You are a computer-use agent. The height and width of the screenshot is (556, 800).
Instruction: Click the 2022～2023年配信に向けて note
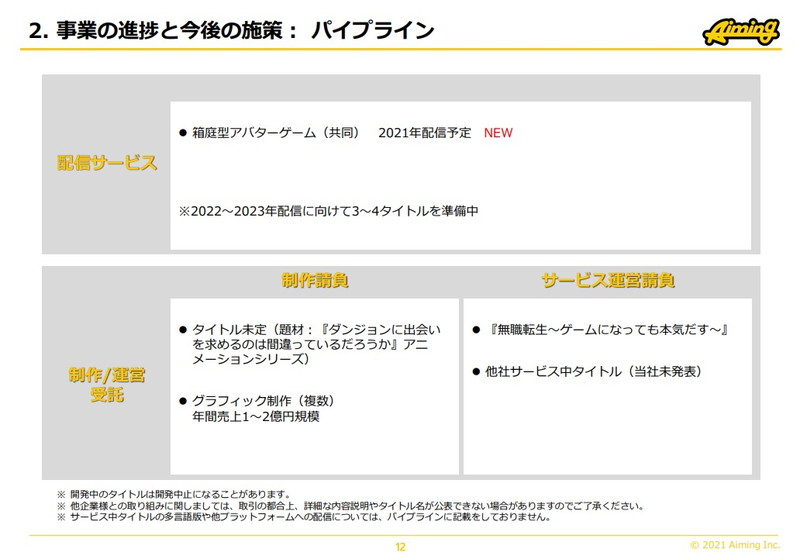coord(329,212)
